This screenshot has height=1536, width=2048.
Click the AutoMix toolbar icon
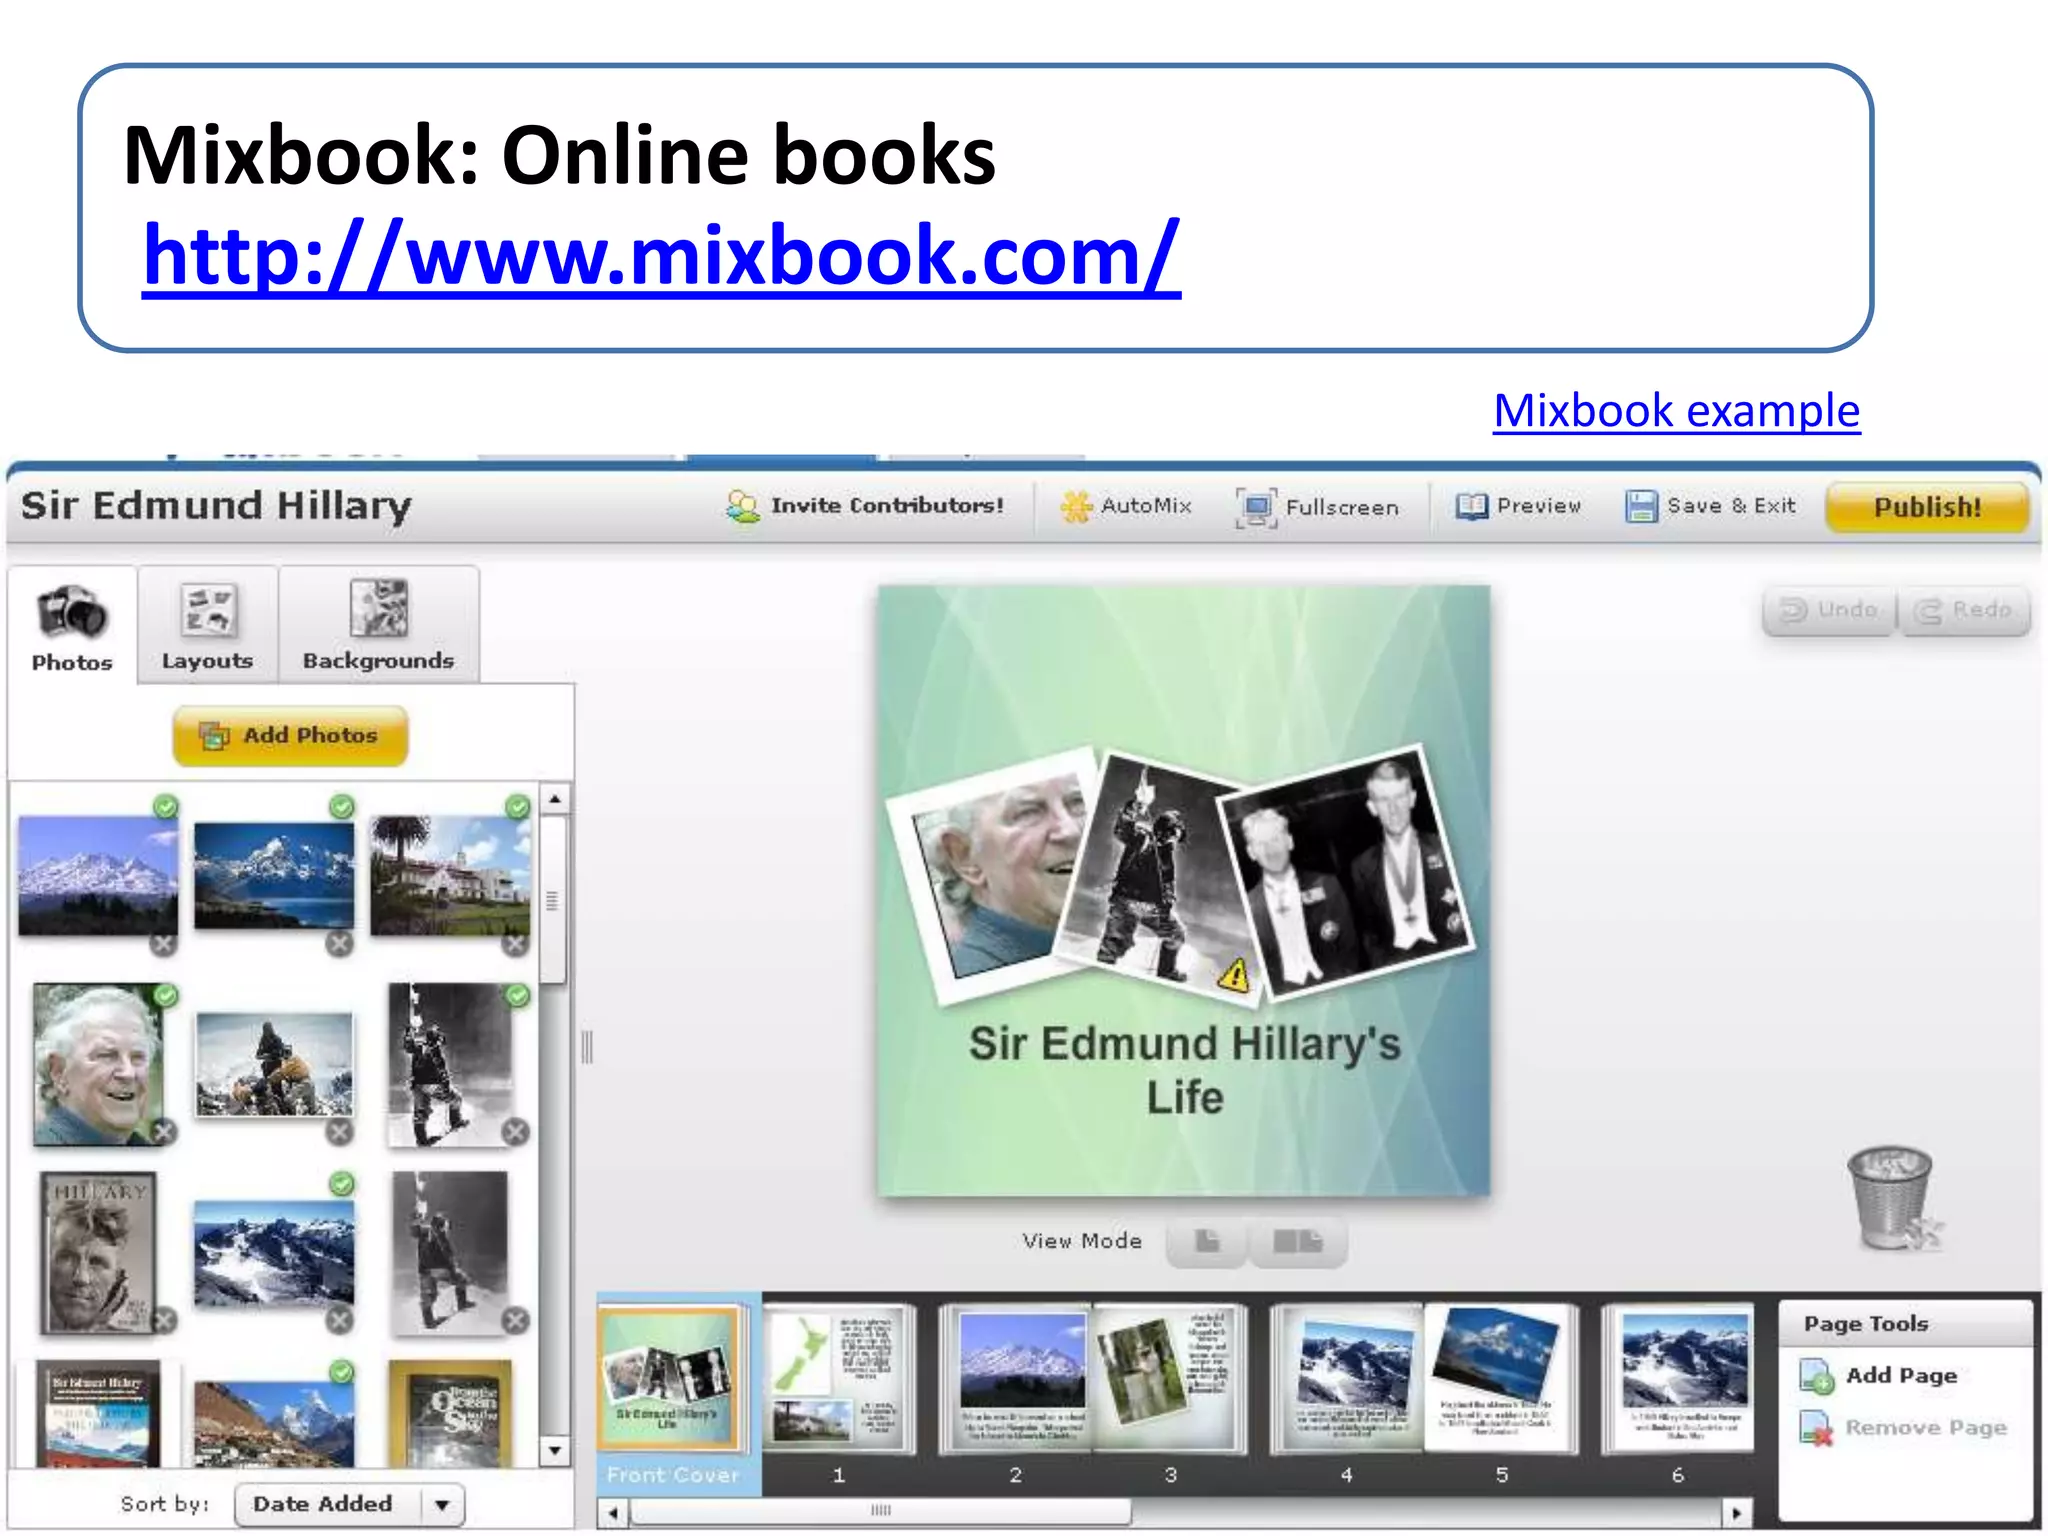1076,507
